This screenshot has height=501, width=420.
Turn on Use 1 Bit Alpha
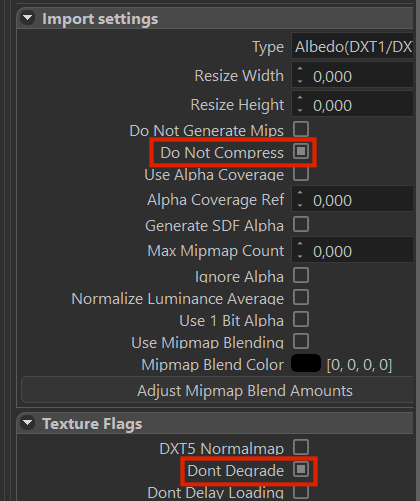[301, 319]
